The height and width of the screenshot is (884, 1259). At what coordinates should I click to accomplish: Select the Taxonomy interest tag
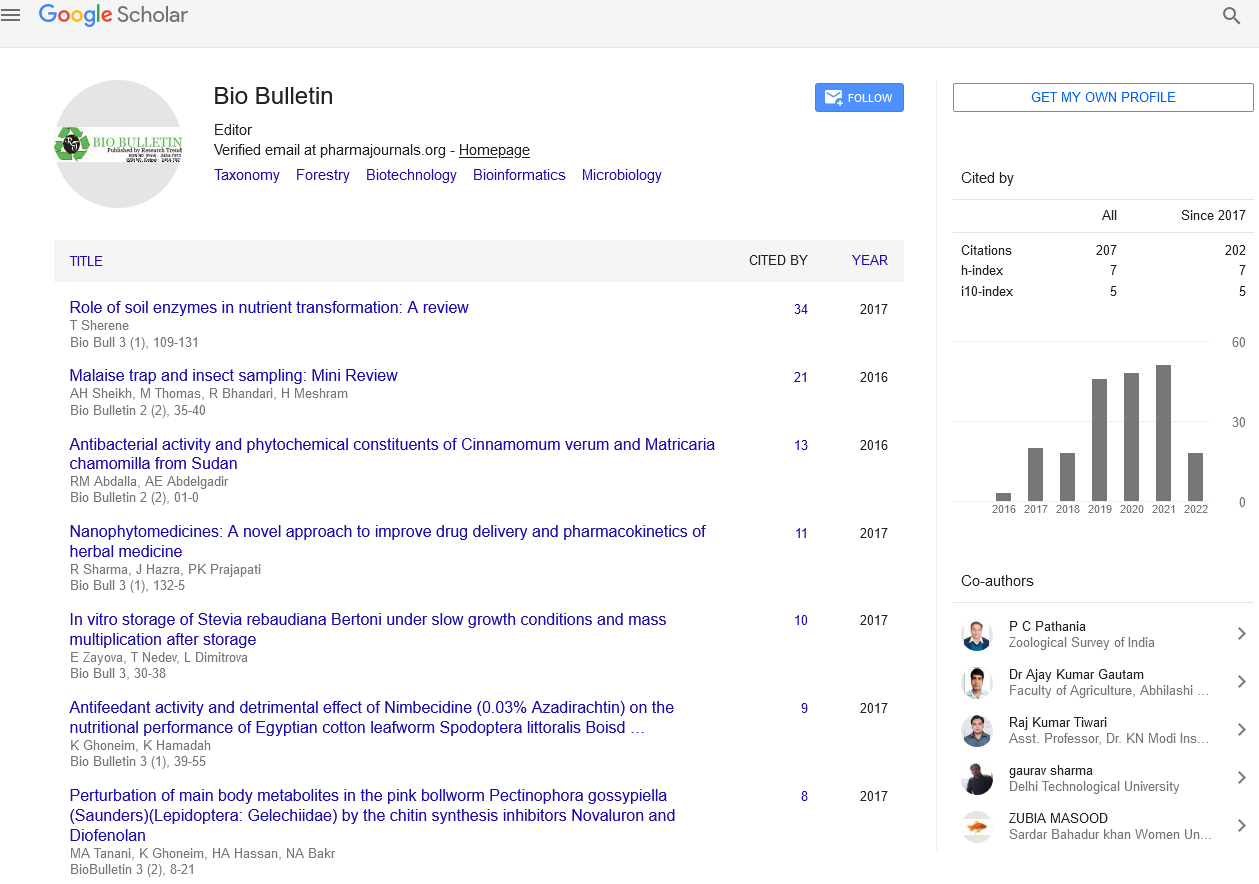pyautogui.click(x=247, y=175)
